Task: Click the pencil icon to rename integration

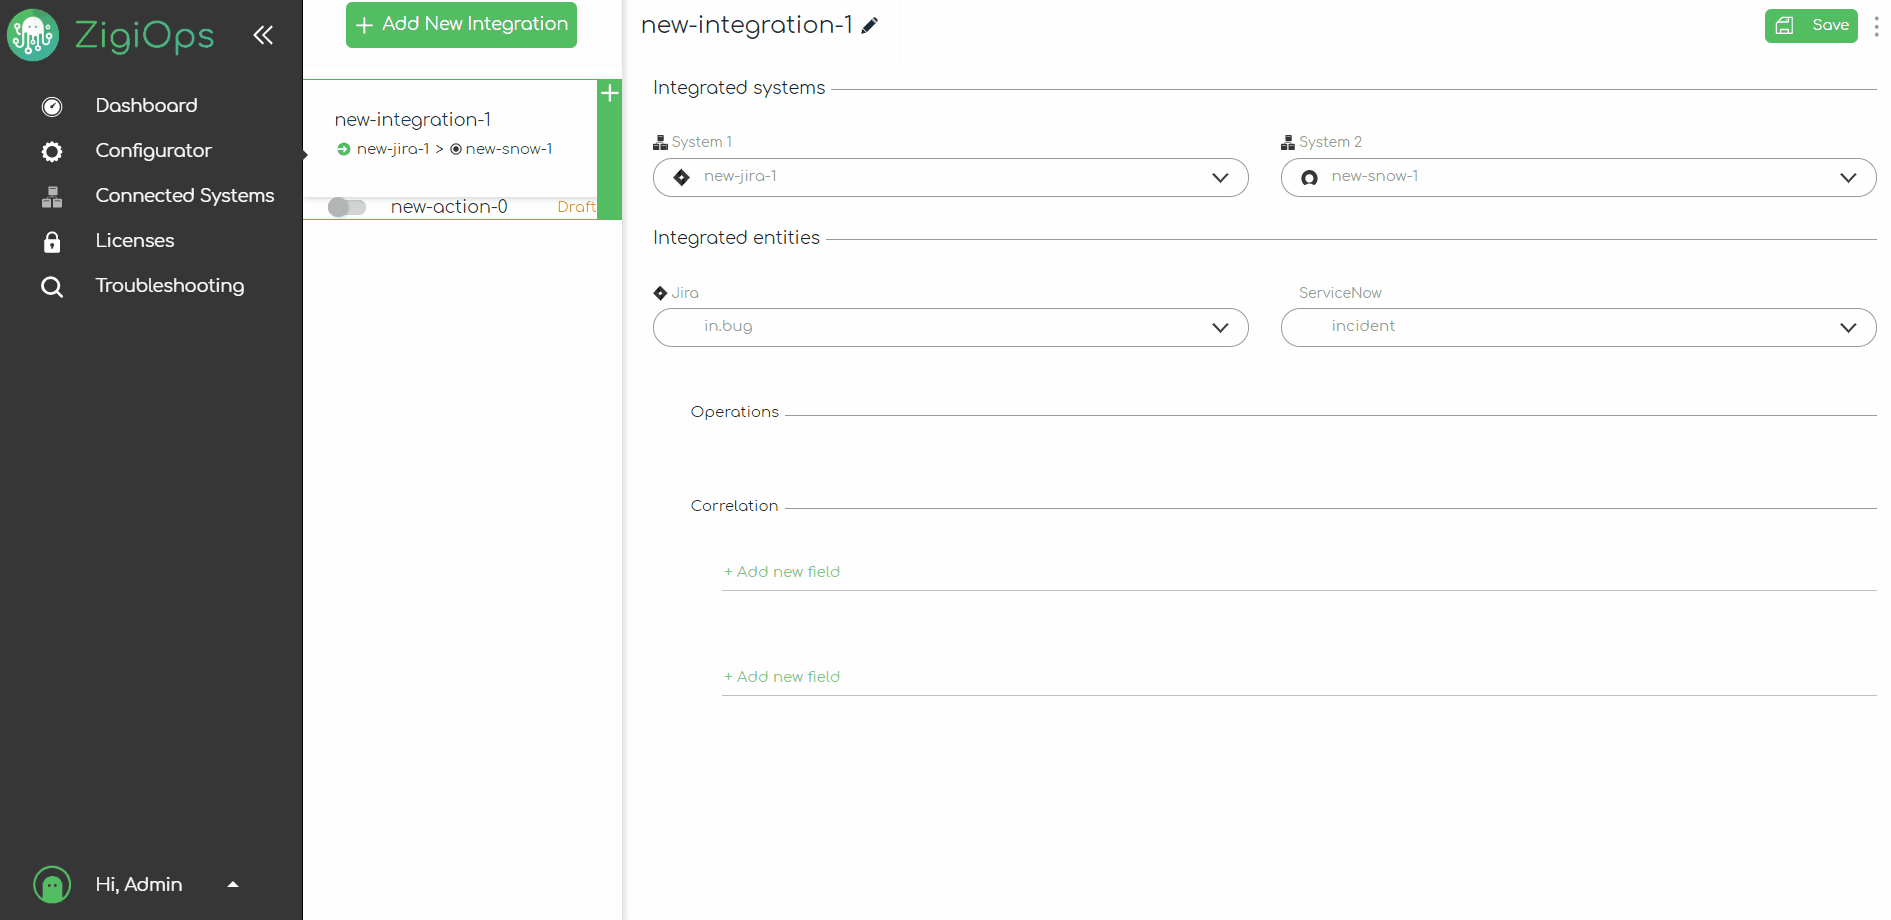Action: coord(870,26)
